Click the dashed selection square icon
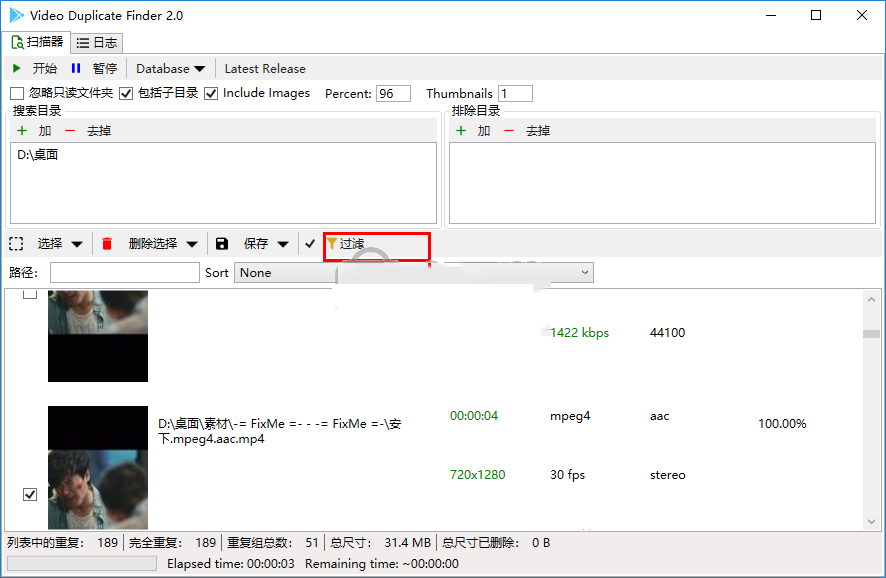The image size is (886, 578). pyautogui.click(x=16, y=244)
